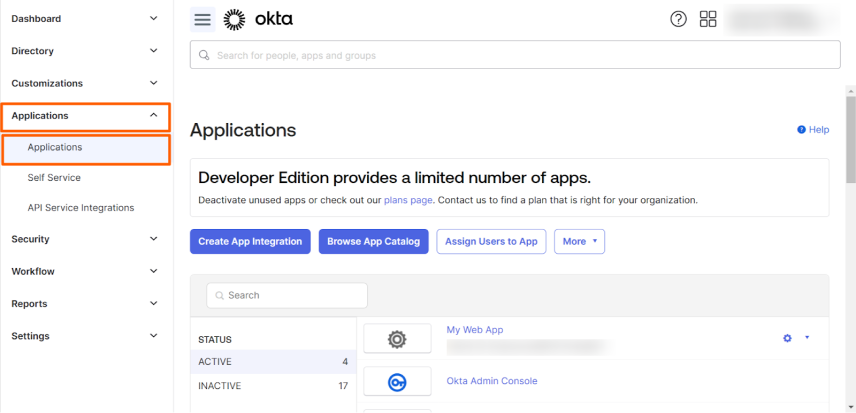Open API Service Integrations in sidebar
Image resolution: width=856 pixels, height=413 pixels.
pos(81,208)
